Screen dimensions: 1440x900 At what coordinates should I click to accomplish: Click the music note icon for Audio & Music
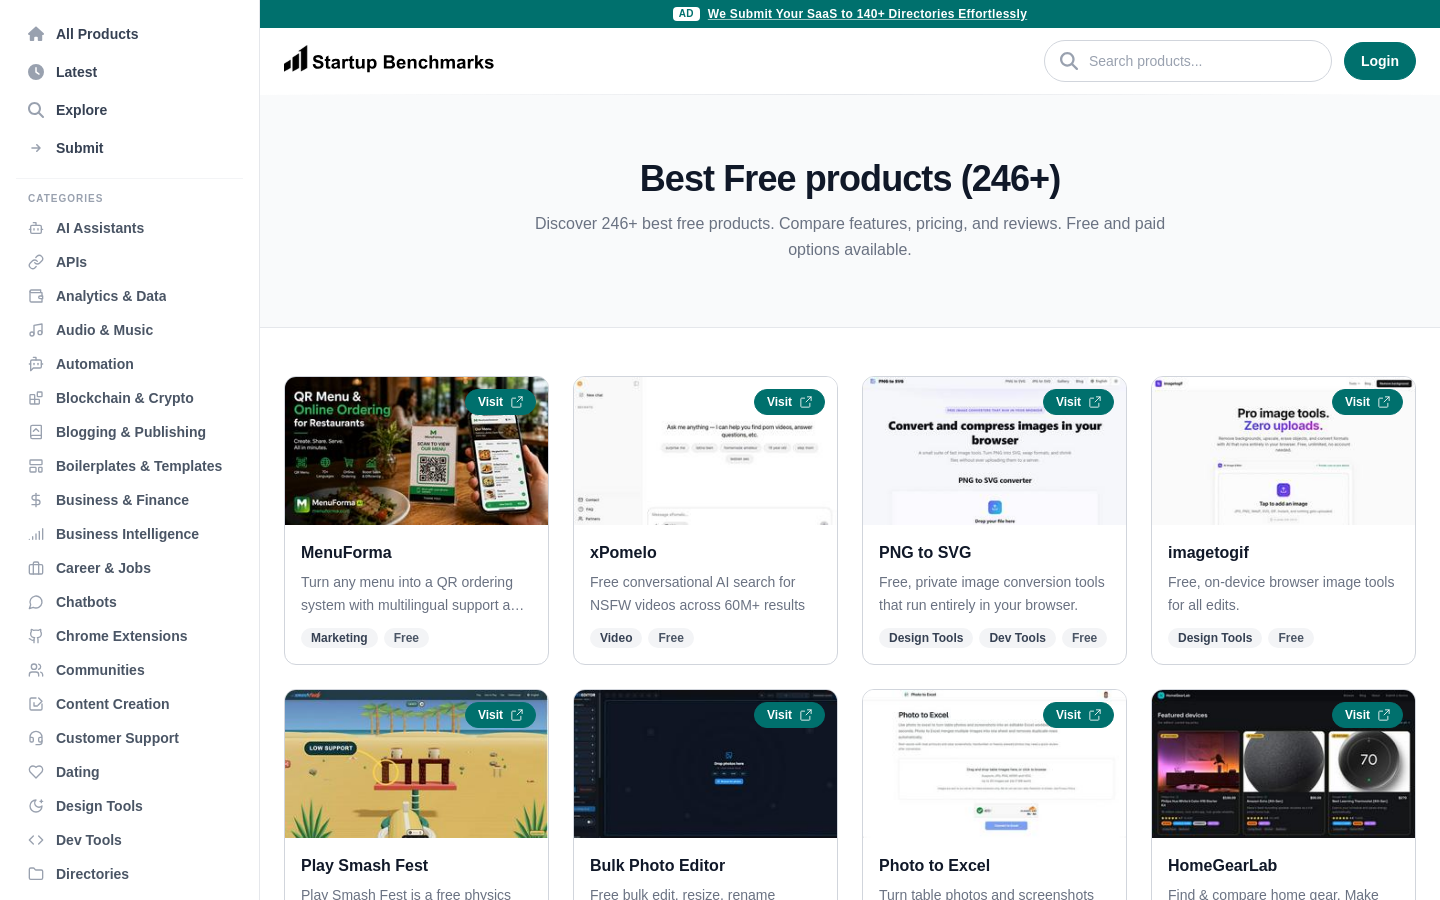click(x=36, y=330)
